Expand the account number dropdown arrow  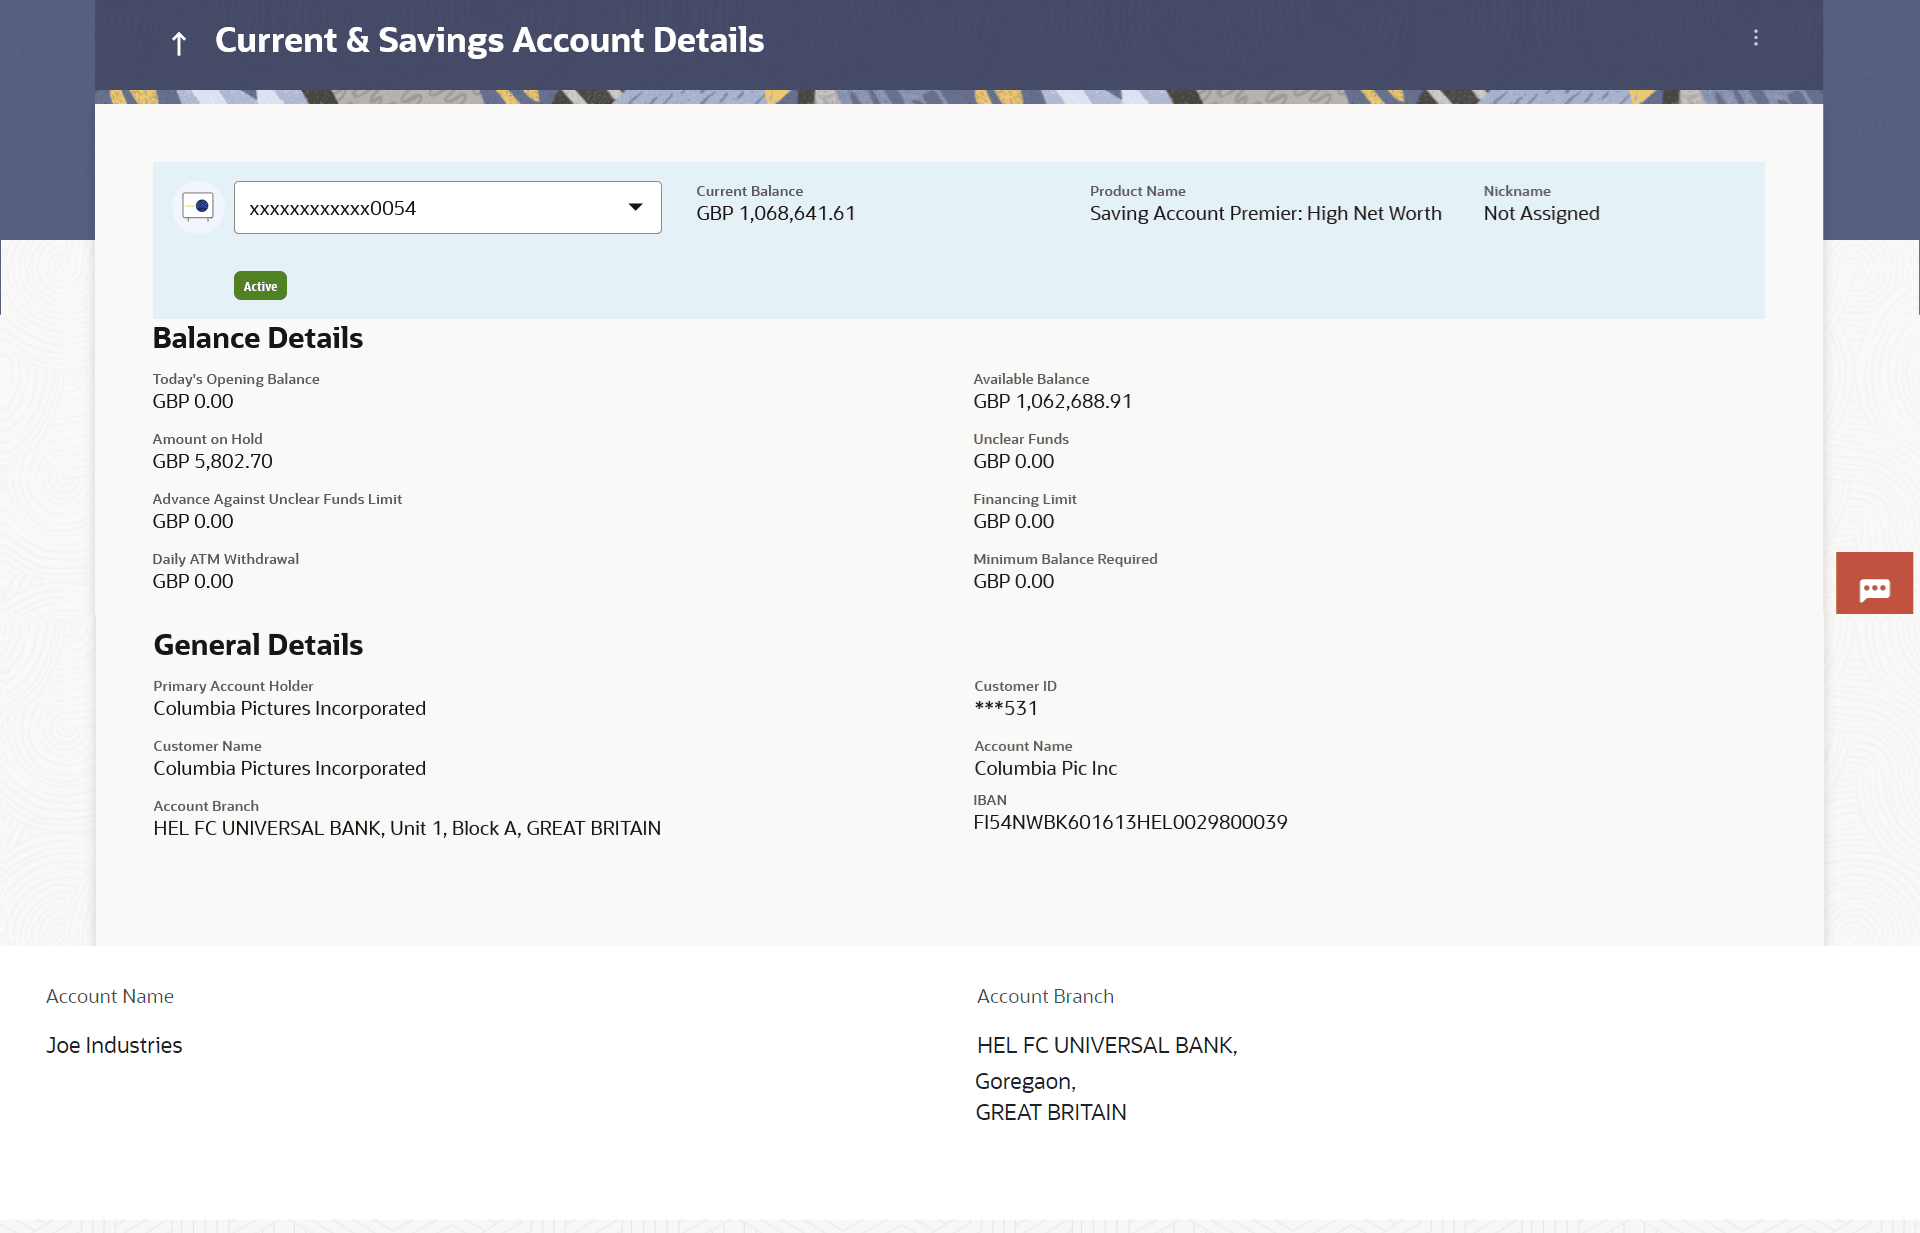click(635, 207)
